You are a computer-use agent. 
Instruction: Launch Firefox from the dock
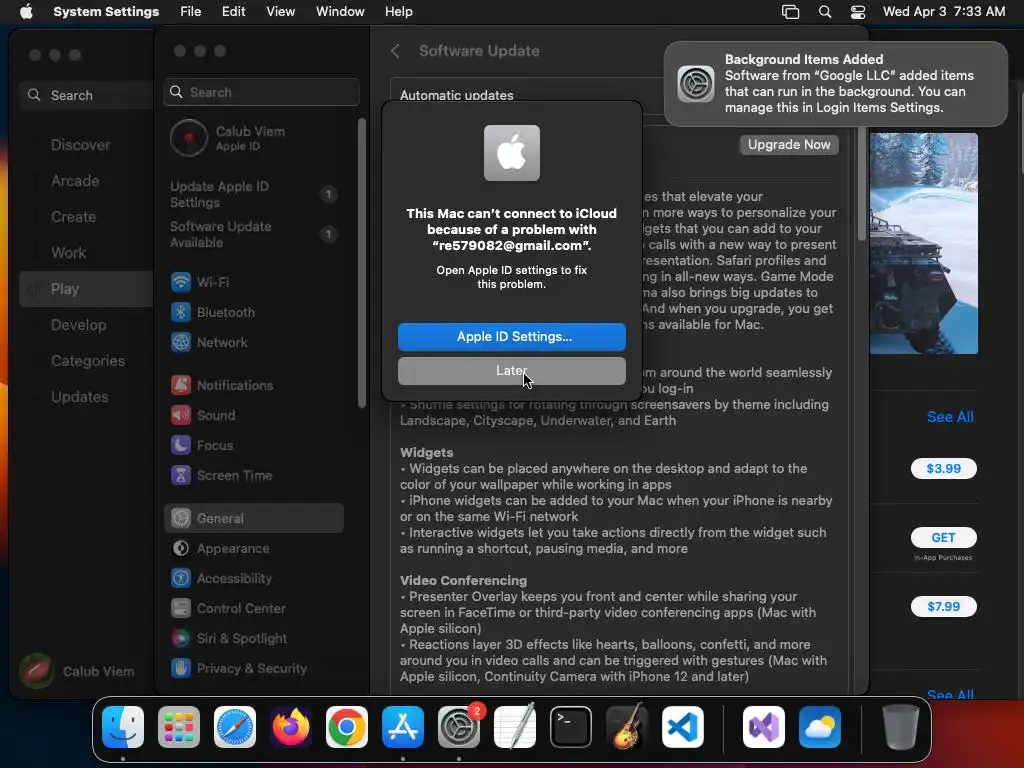click(x=291, y=727)
